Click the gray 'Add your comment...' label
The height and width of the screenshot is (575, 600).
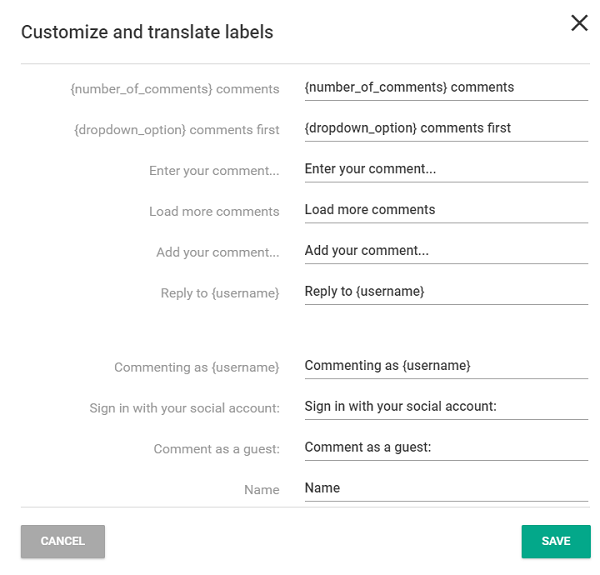pos(218,252)
